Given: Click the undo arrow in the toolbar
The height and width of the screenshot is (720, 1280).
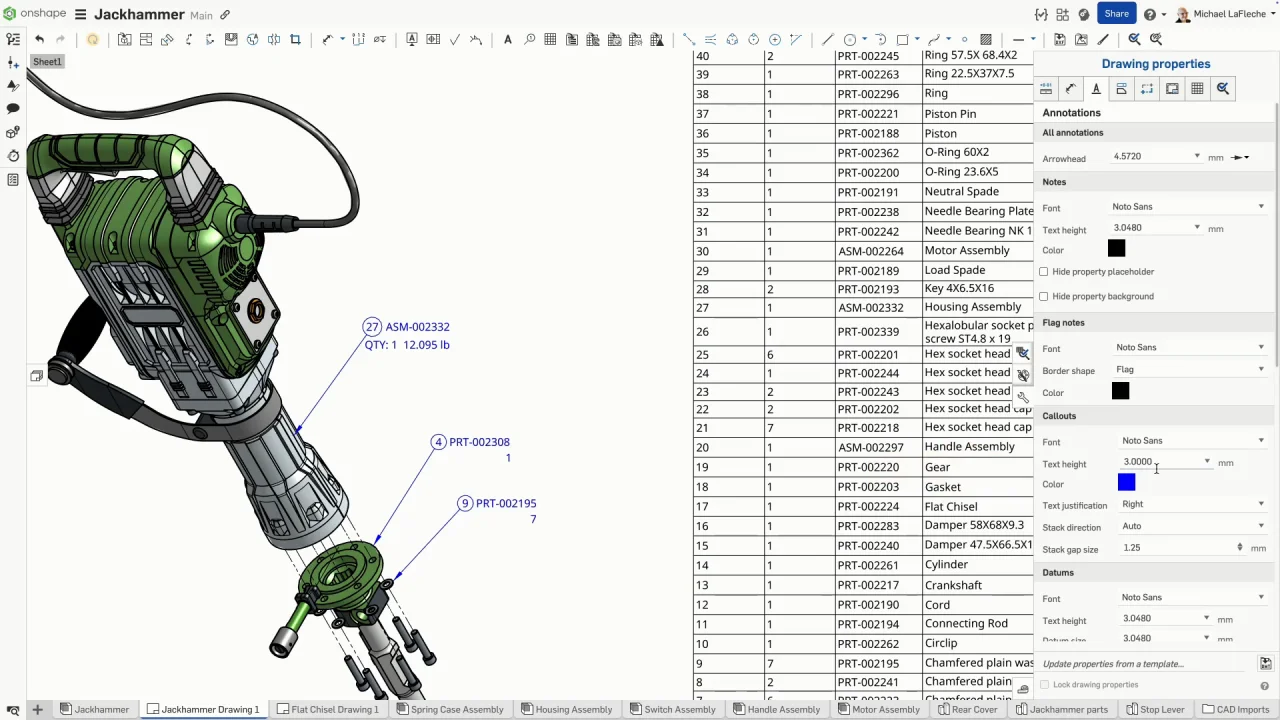Looking at the screenshot, I should pos(39,39).
